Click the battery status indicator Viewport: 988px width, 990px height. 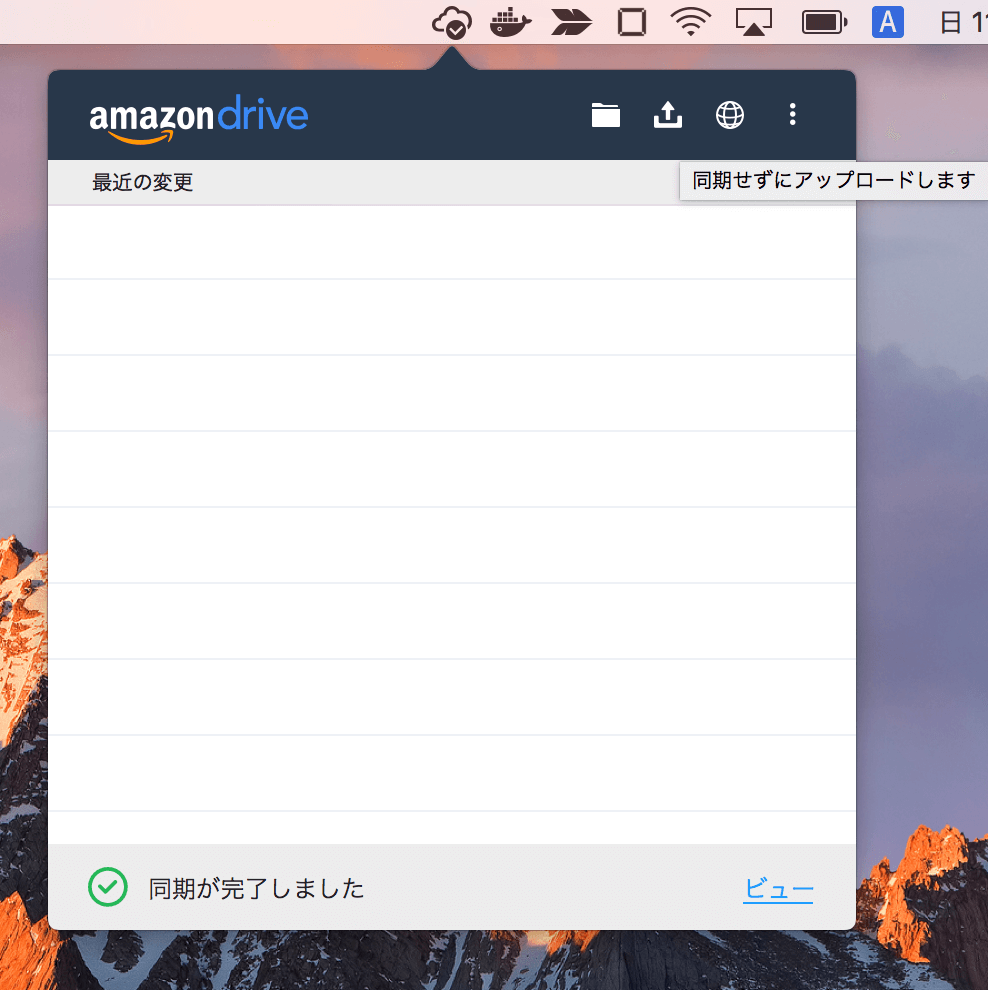point(823,21)
